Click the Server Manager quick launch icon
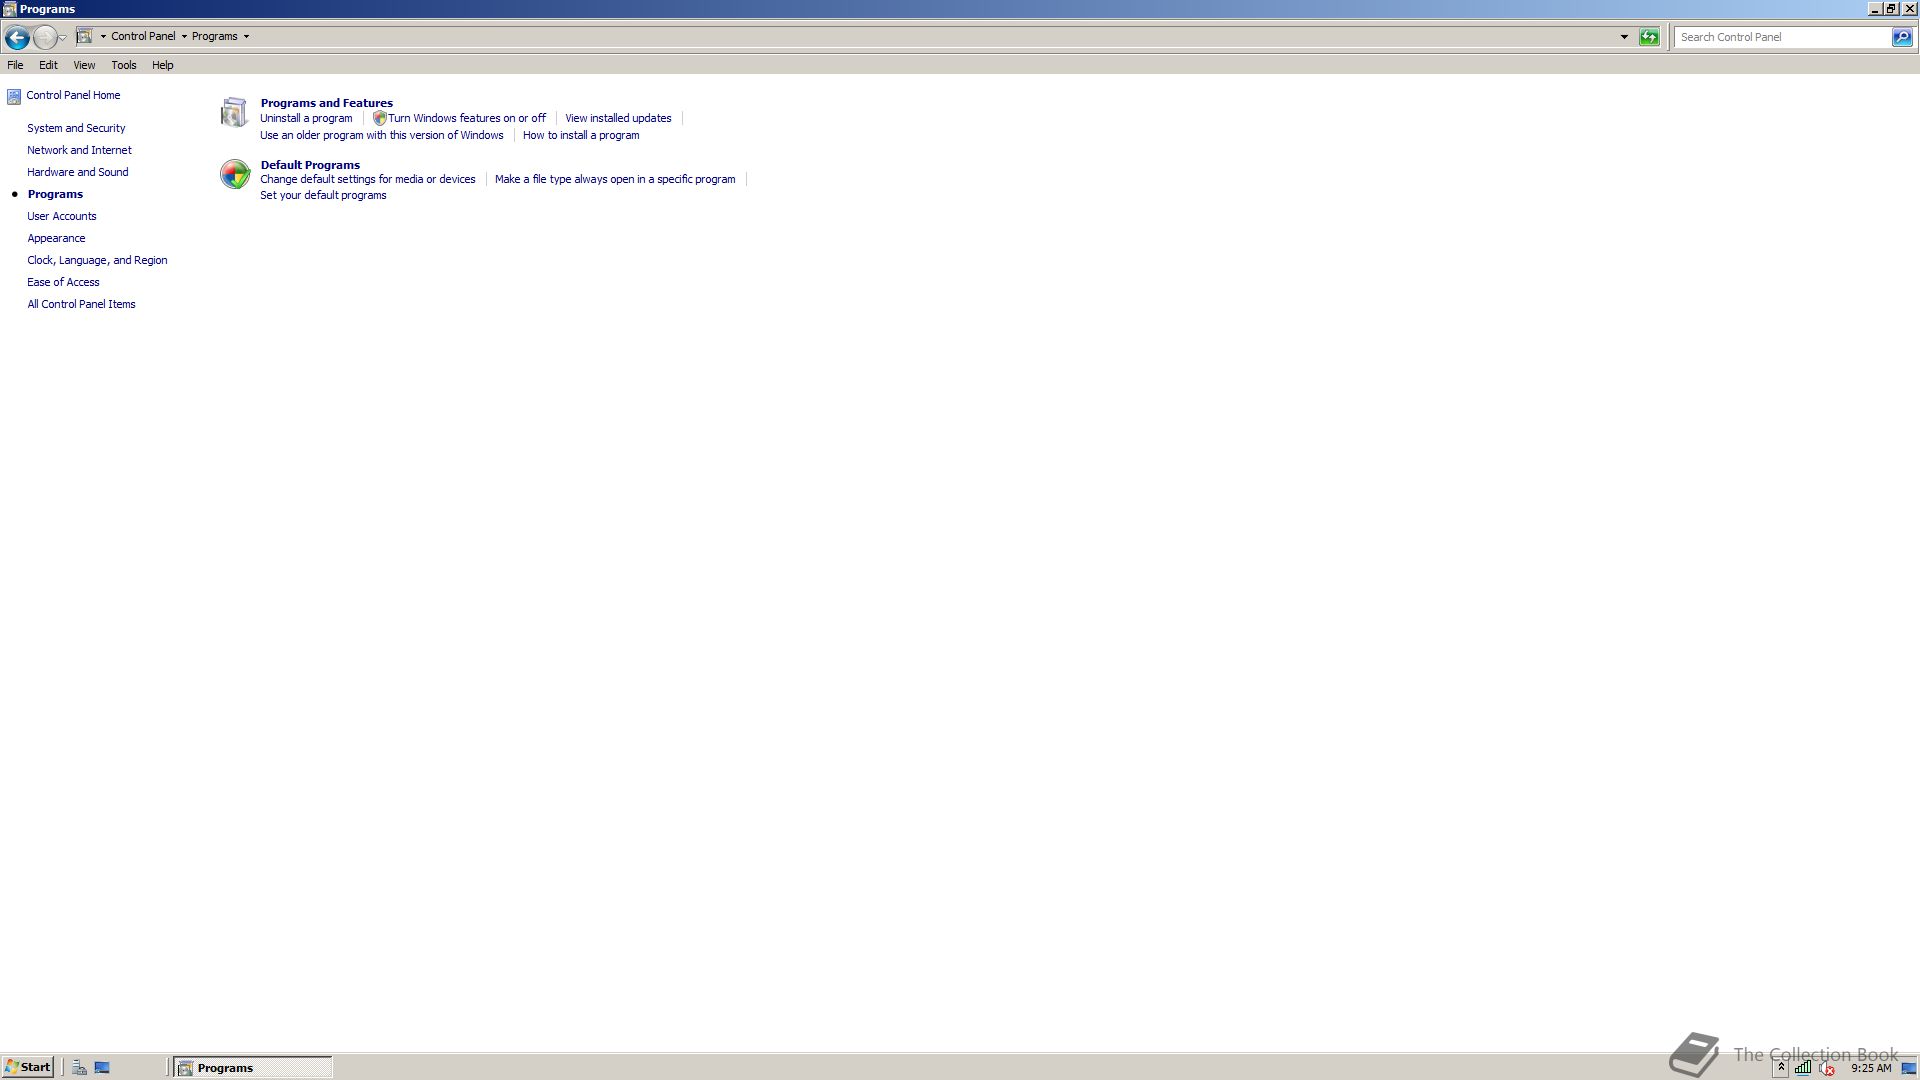Viewport: 1920px width, 1080px height. [79, 1068]
